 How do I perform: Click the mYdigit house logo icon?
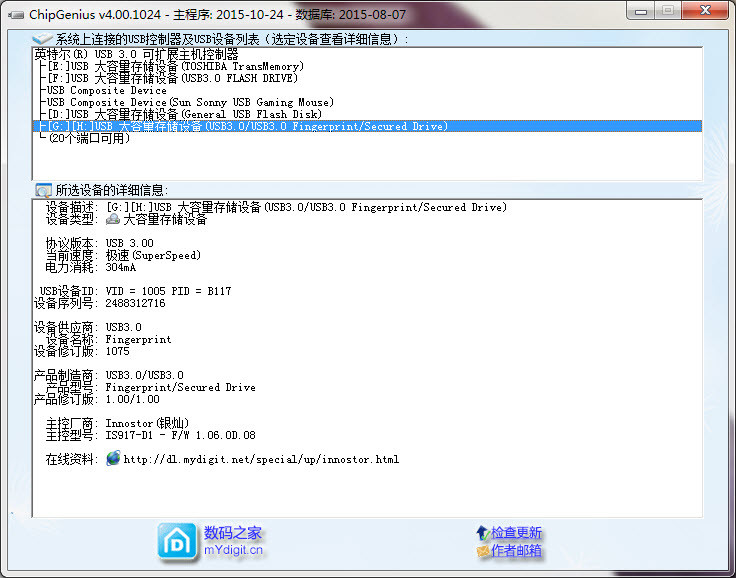pos(177,541)
